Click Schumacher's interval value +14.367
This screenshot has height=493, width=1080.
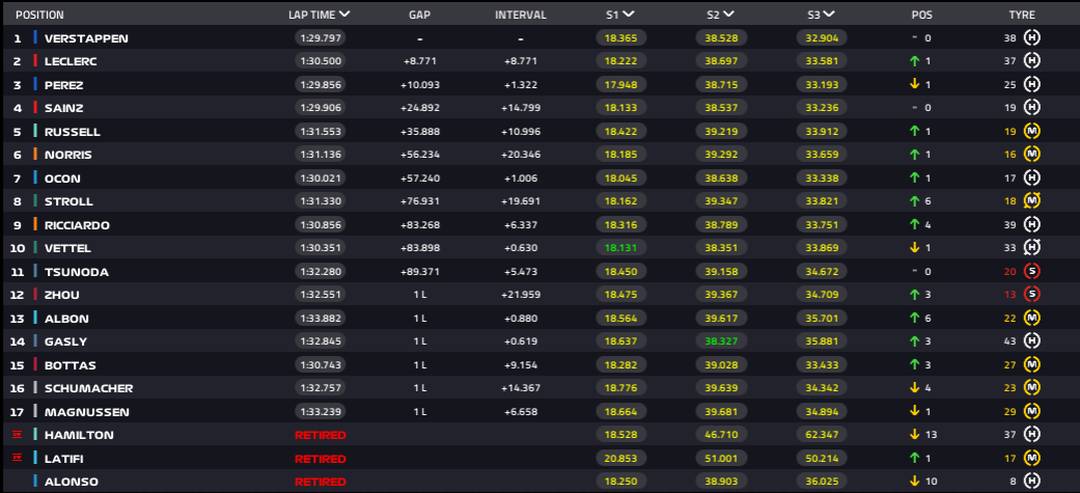pos(521,388)
